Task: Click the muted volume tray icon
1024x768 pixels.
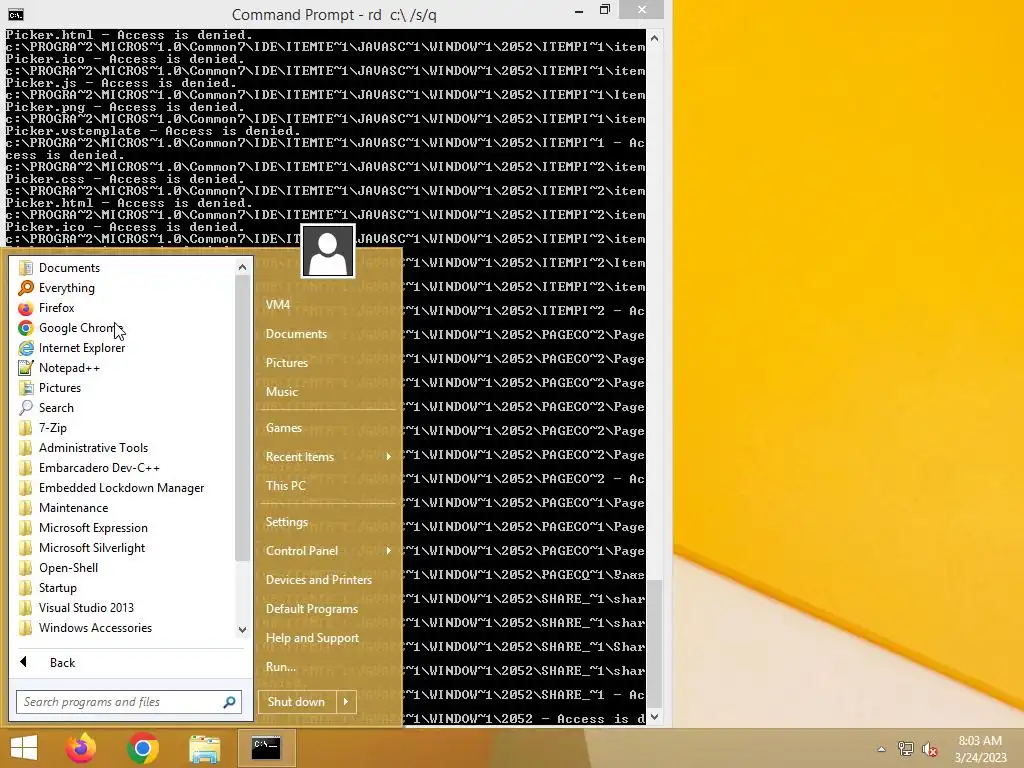Action: [930, 749]
